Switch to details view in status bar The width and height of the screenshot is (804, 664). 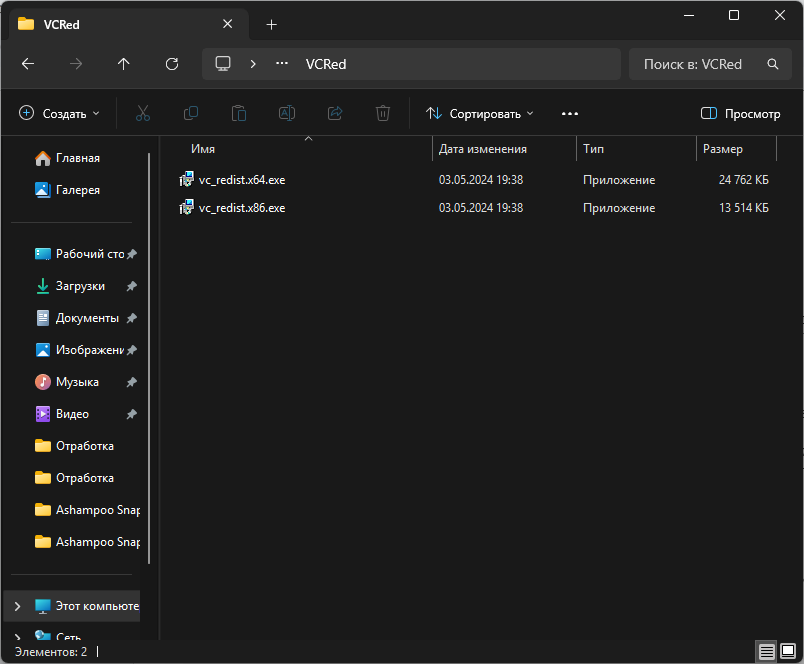point(767,652)
